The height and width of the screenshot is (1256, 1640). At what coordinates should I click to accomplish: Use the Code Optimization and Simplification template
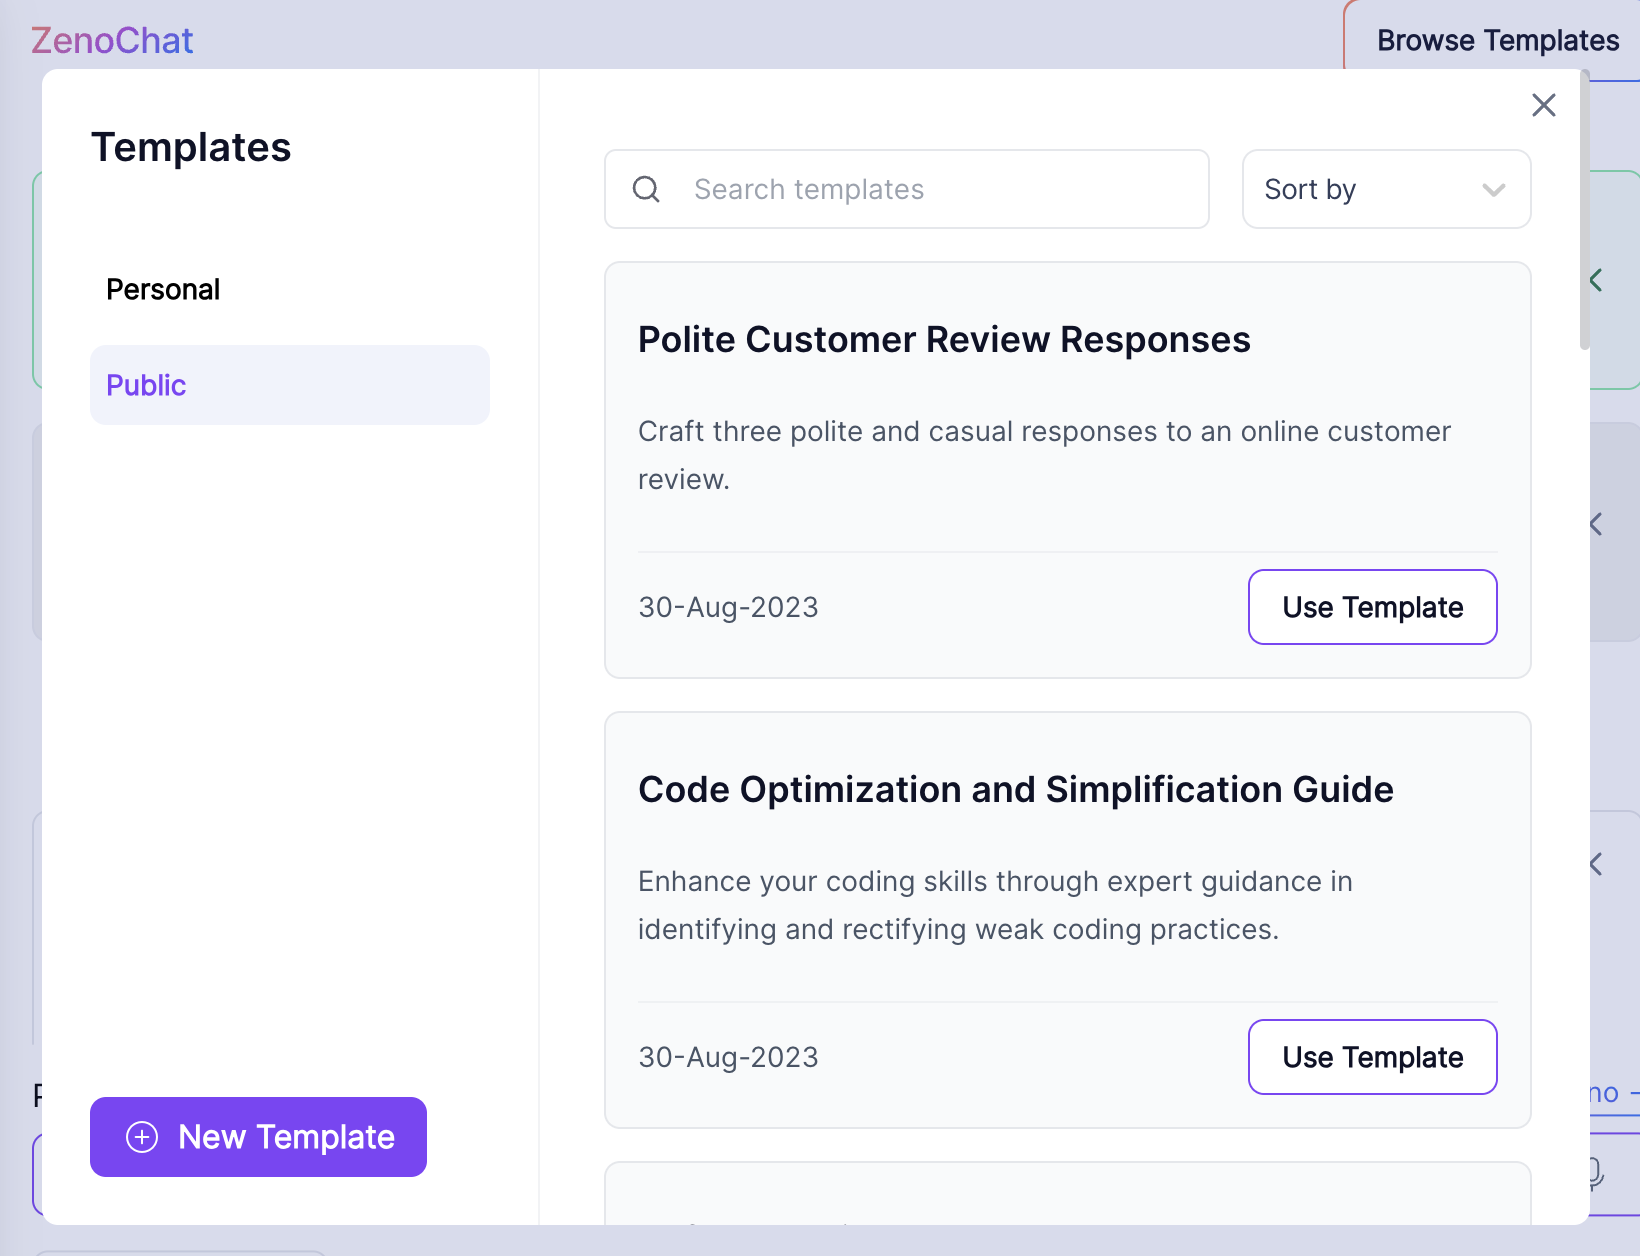point(1372,1057)
